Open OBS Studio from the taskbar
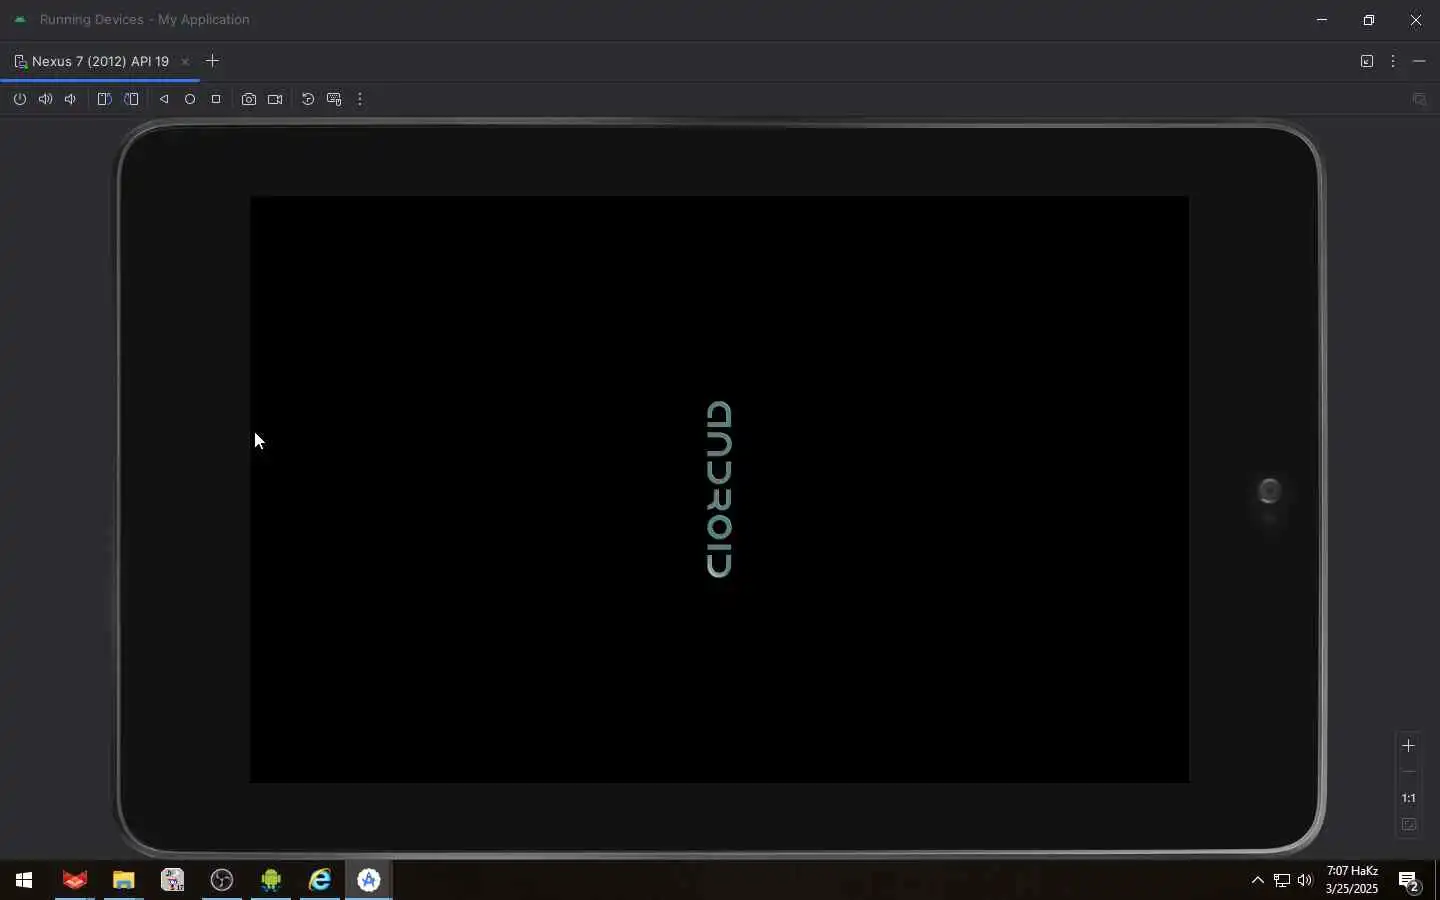The width and height of the screenshot is (1440, 900). (x=222, y=880)
